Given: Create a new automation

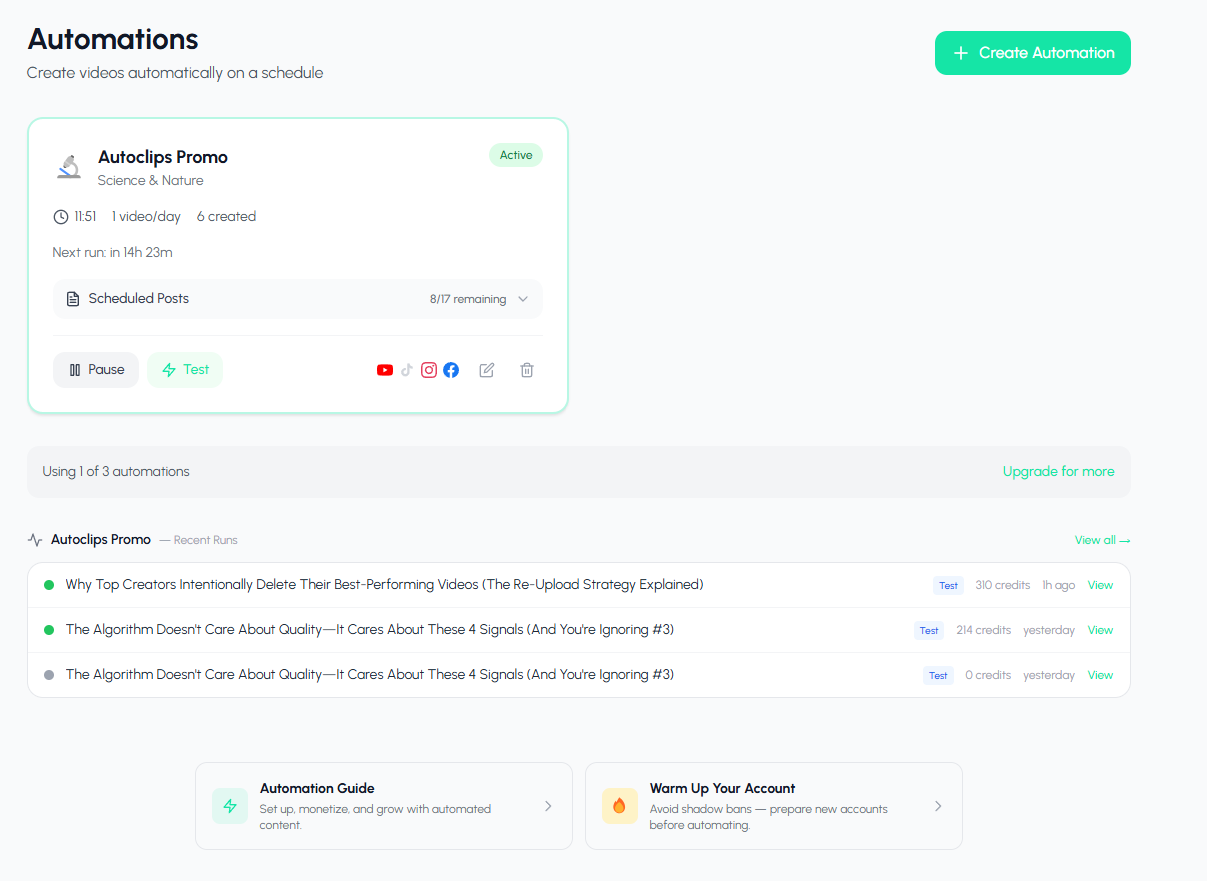Looking at the screenshot, I should point(1032,53).
